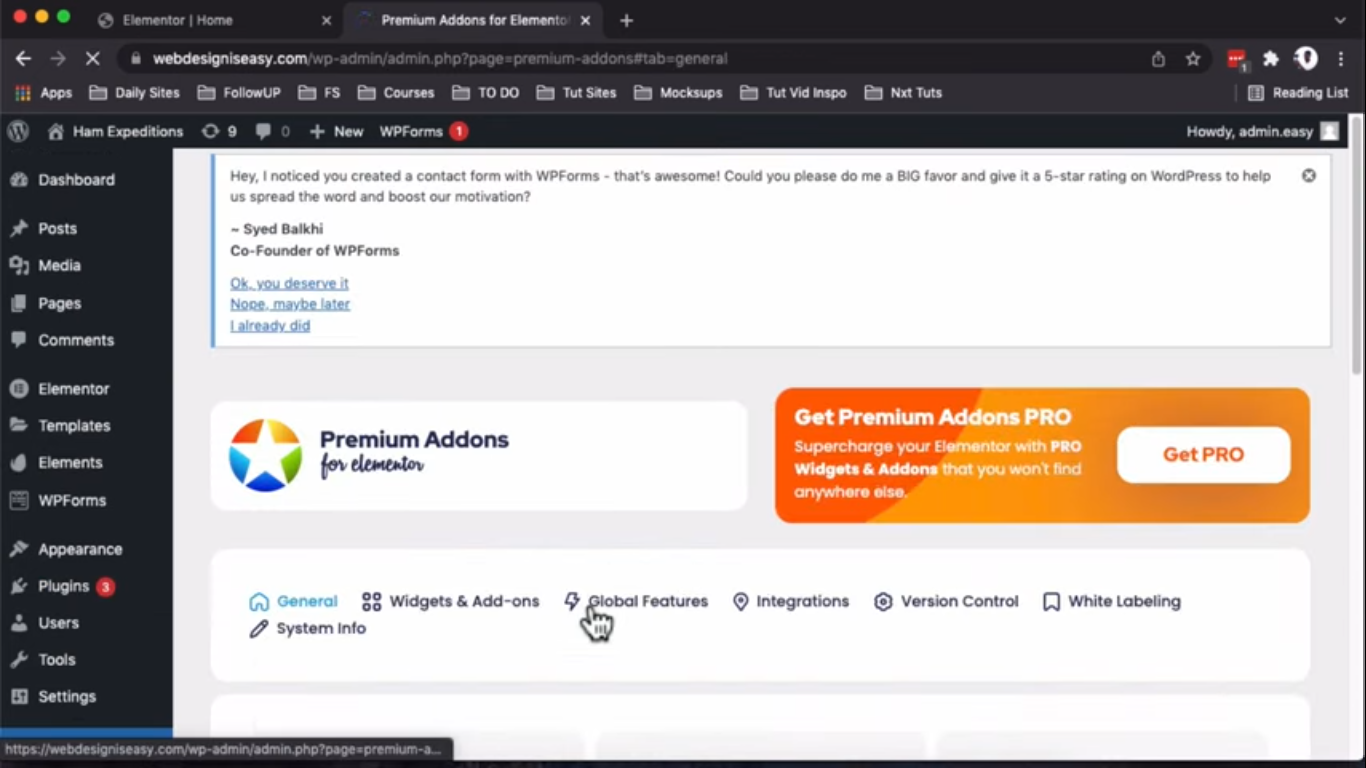Open the + New admin bar menu
Screen dimensions: 1366x768
[336, 131]
